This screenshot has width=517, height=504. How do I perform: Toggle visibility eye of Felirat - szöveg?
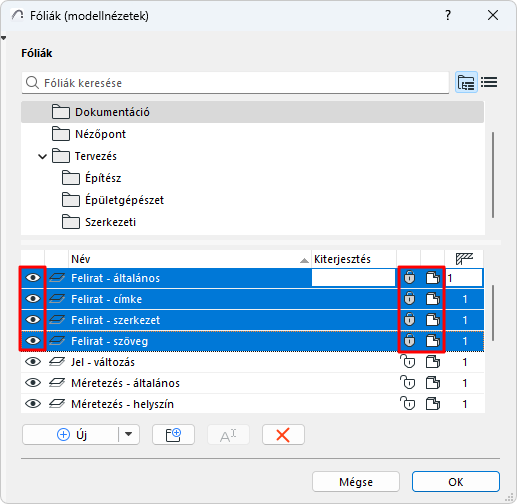33,341
